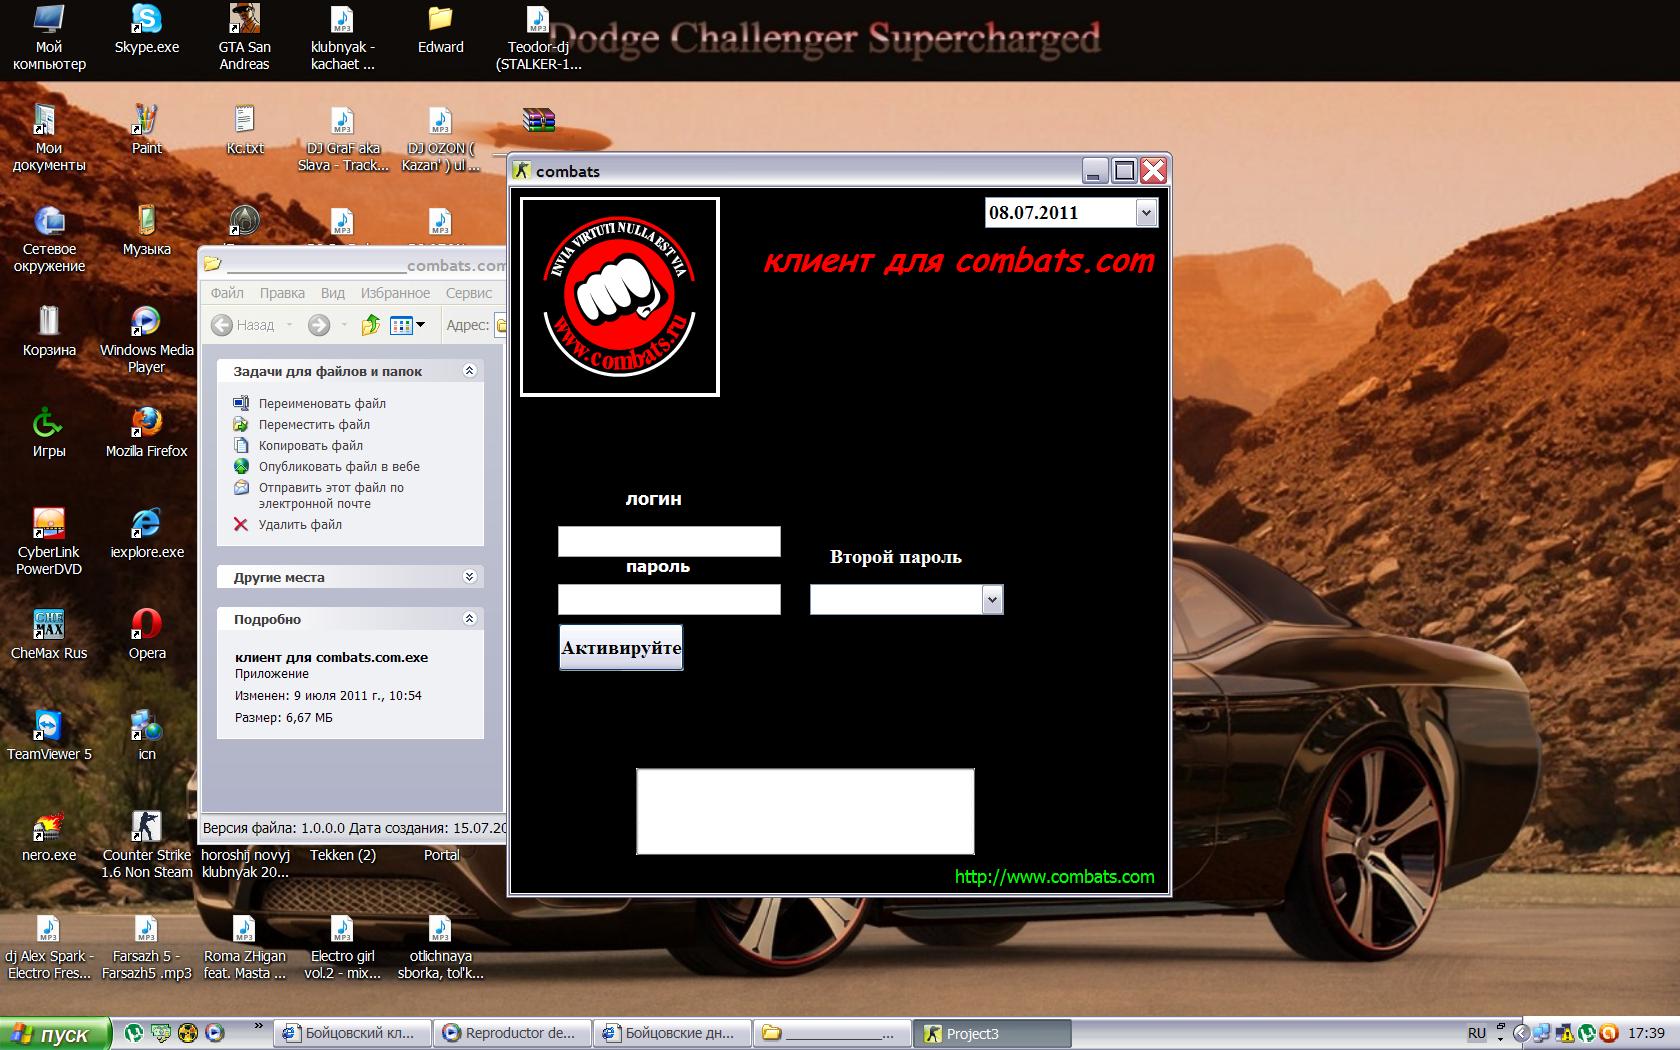Select the Tekken (2) desktop item
1680x1050 pixels.
(343, 855)
